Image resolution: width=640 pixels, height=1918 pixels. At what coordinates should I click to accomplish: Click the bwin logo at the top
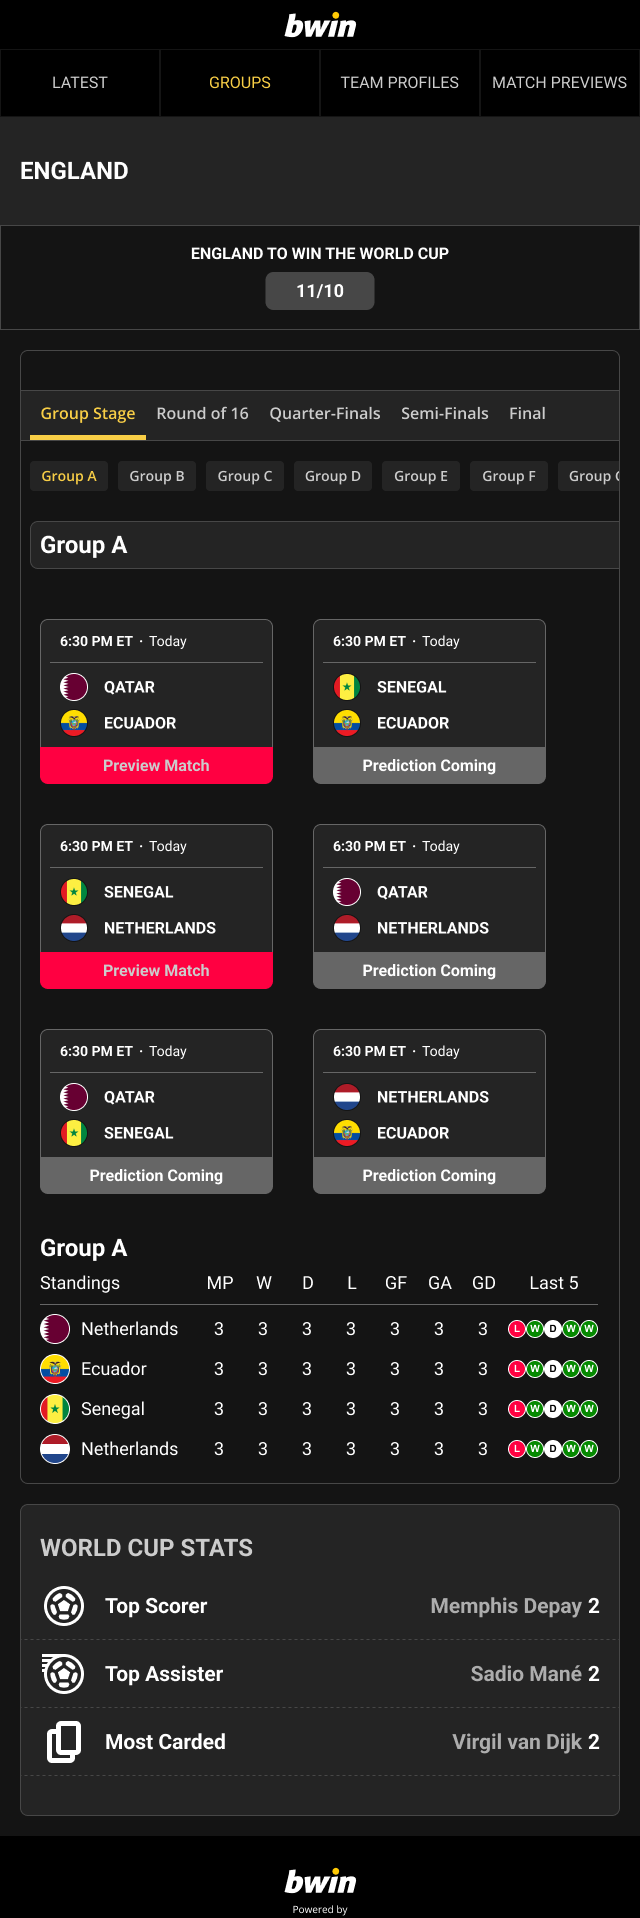[320, 25]
